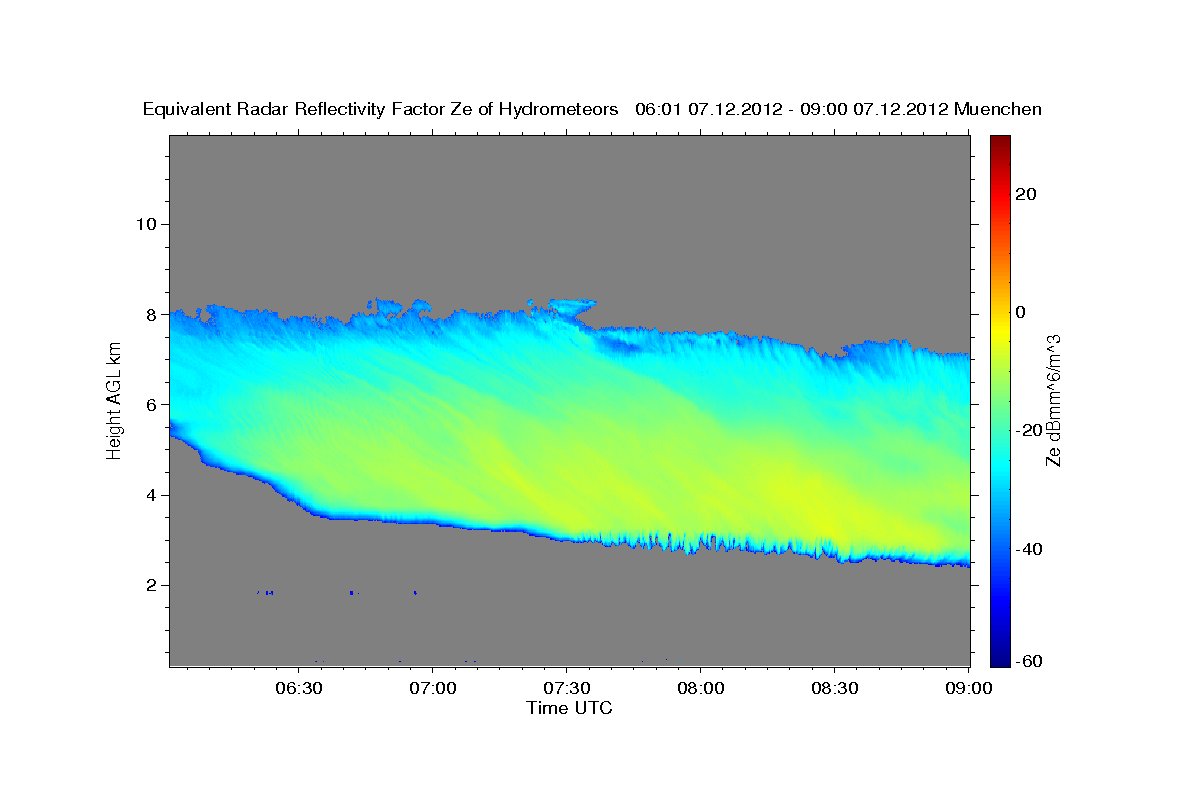Click the 'Time UTC' axis label
The image size is (1200, 800).
click(569, 708)
